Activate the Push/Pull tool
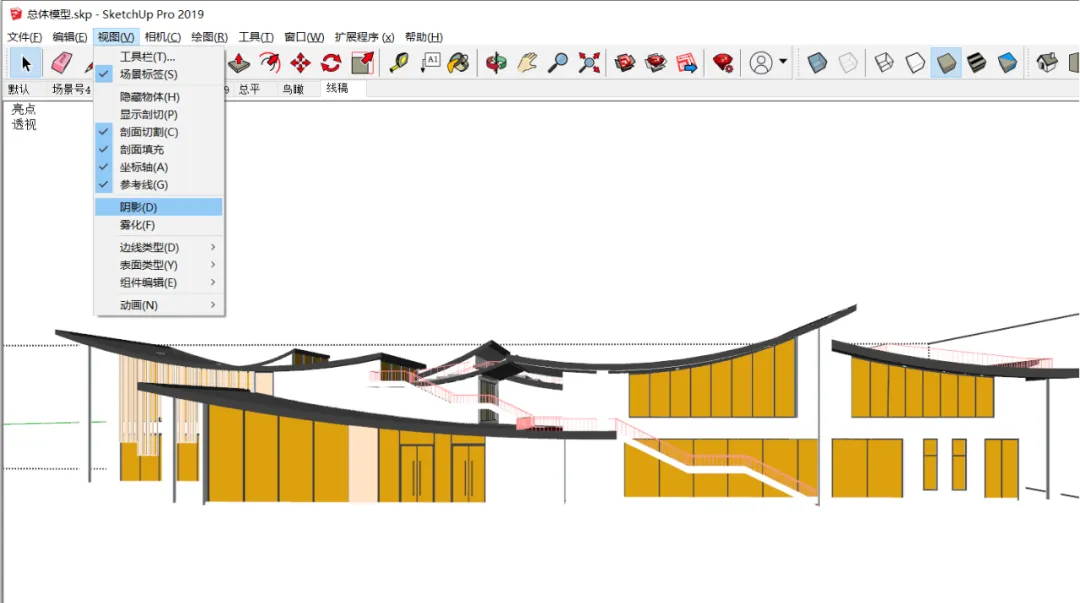The image size is (1080, 603). coord(239,63)
